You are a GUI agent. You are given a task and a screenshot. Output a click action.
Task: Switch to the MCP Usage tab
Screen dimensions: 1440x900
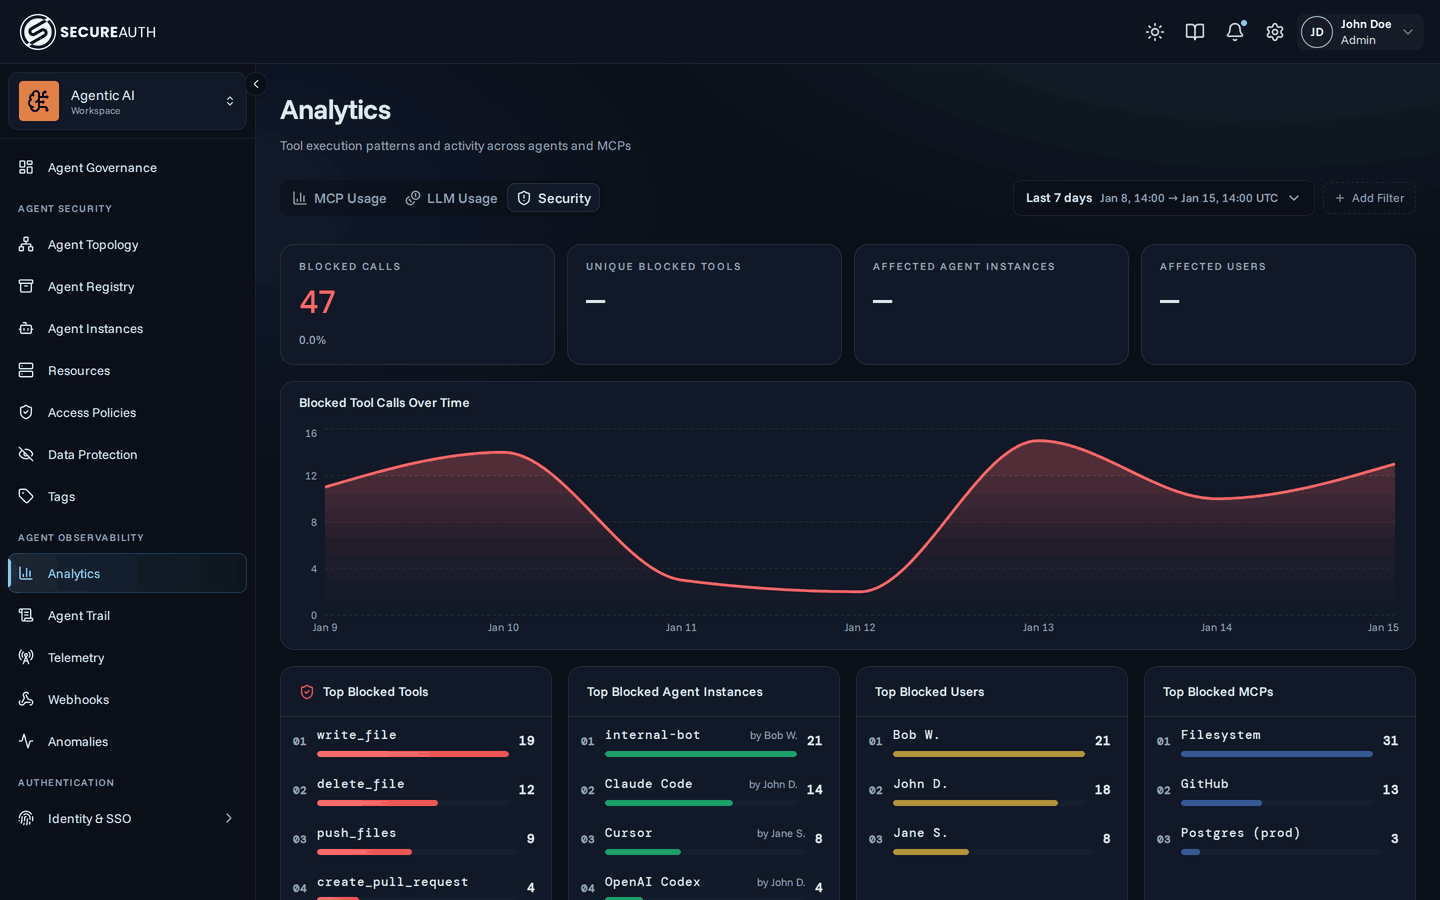click(x=339, y=198)
